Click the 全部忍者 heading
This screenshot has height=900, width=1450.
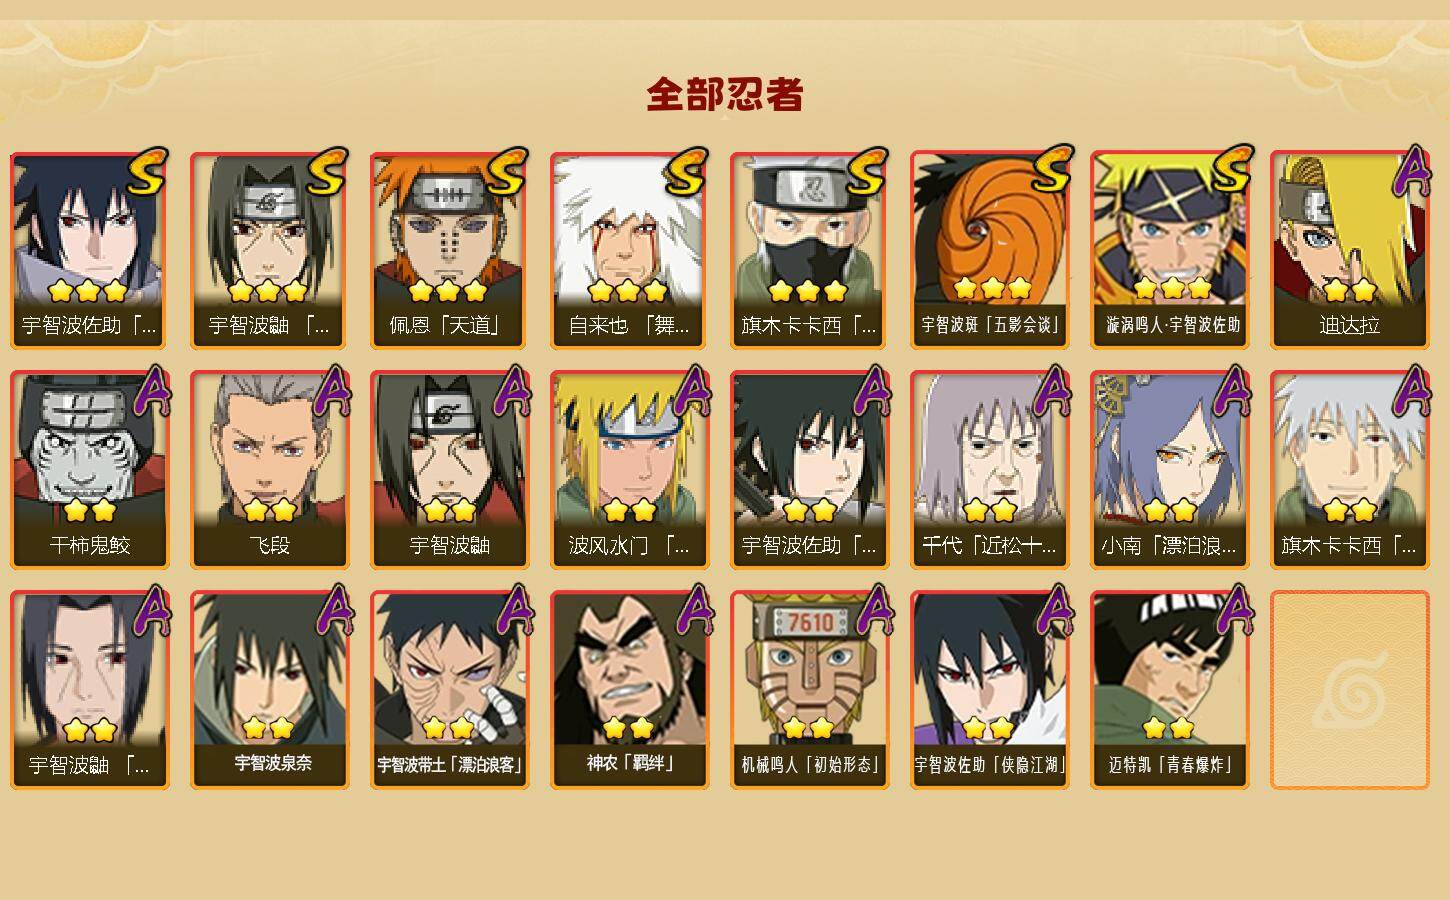coord(725,94)
